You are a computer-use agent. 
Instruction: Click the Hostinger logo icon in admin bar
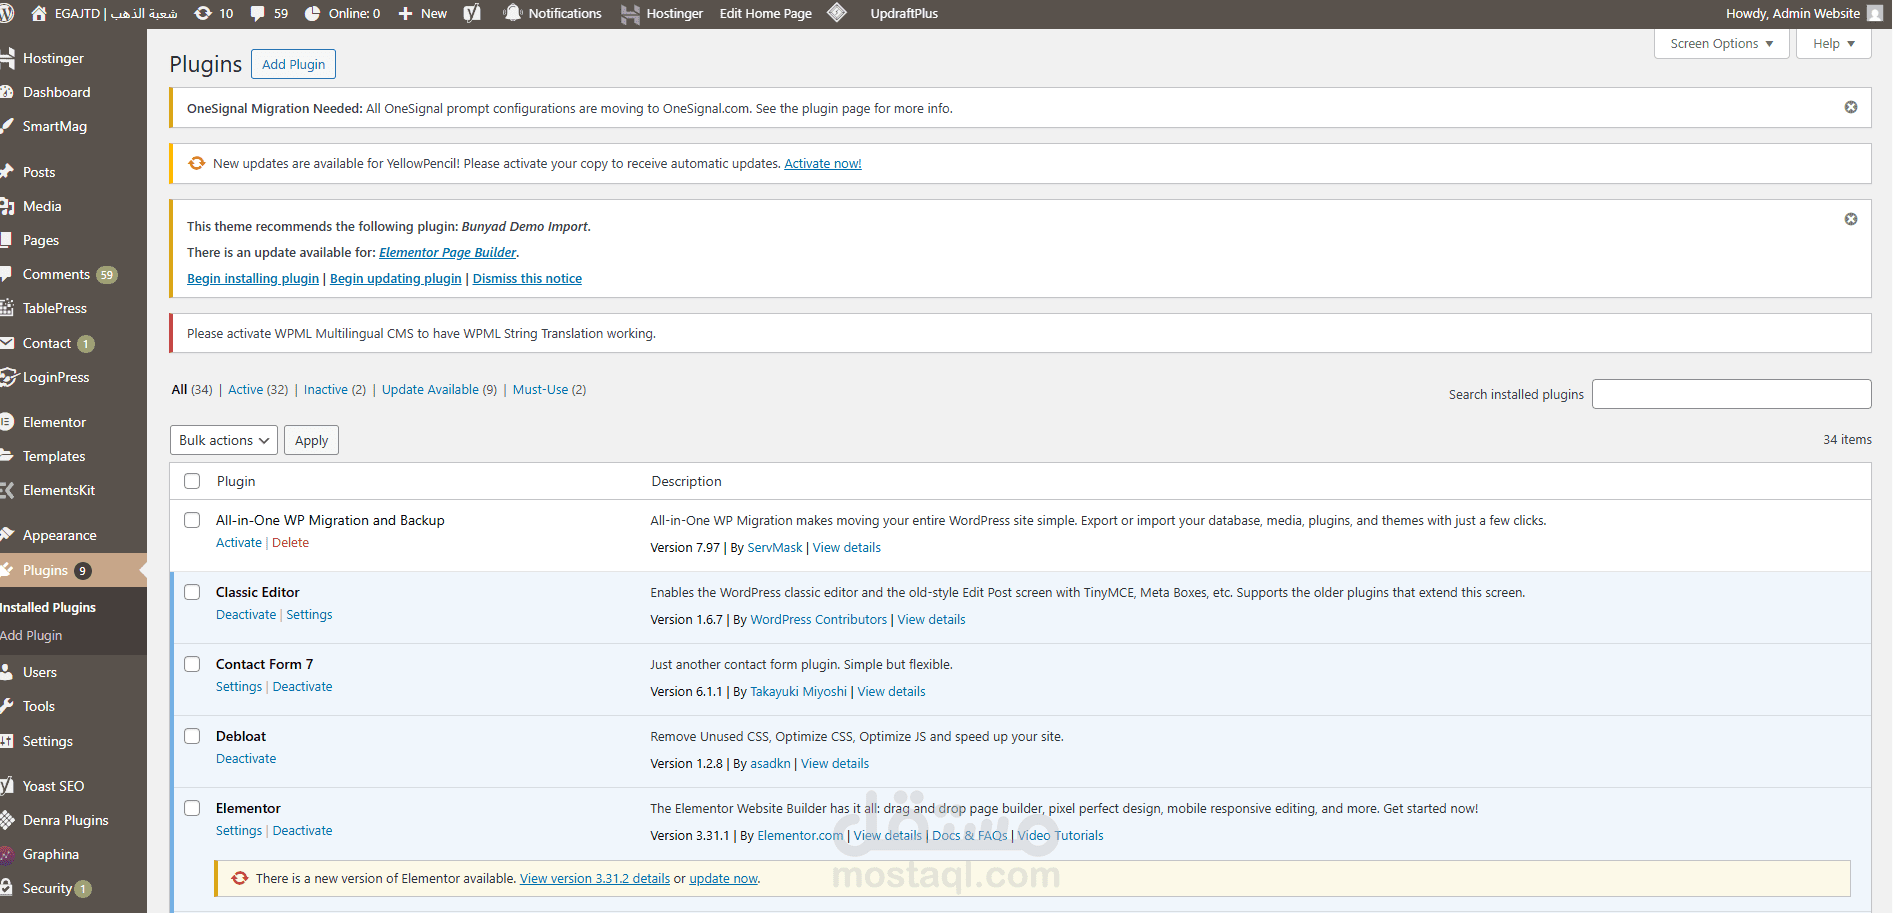(x=630, y=14)
